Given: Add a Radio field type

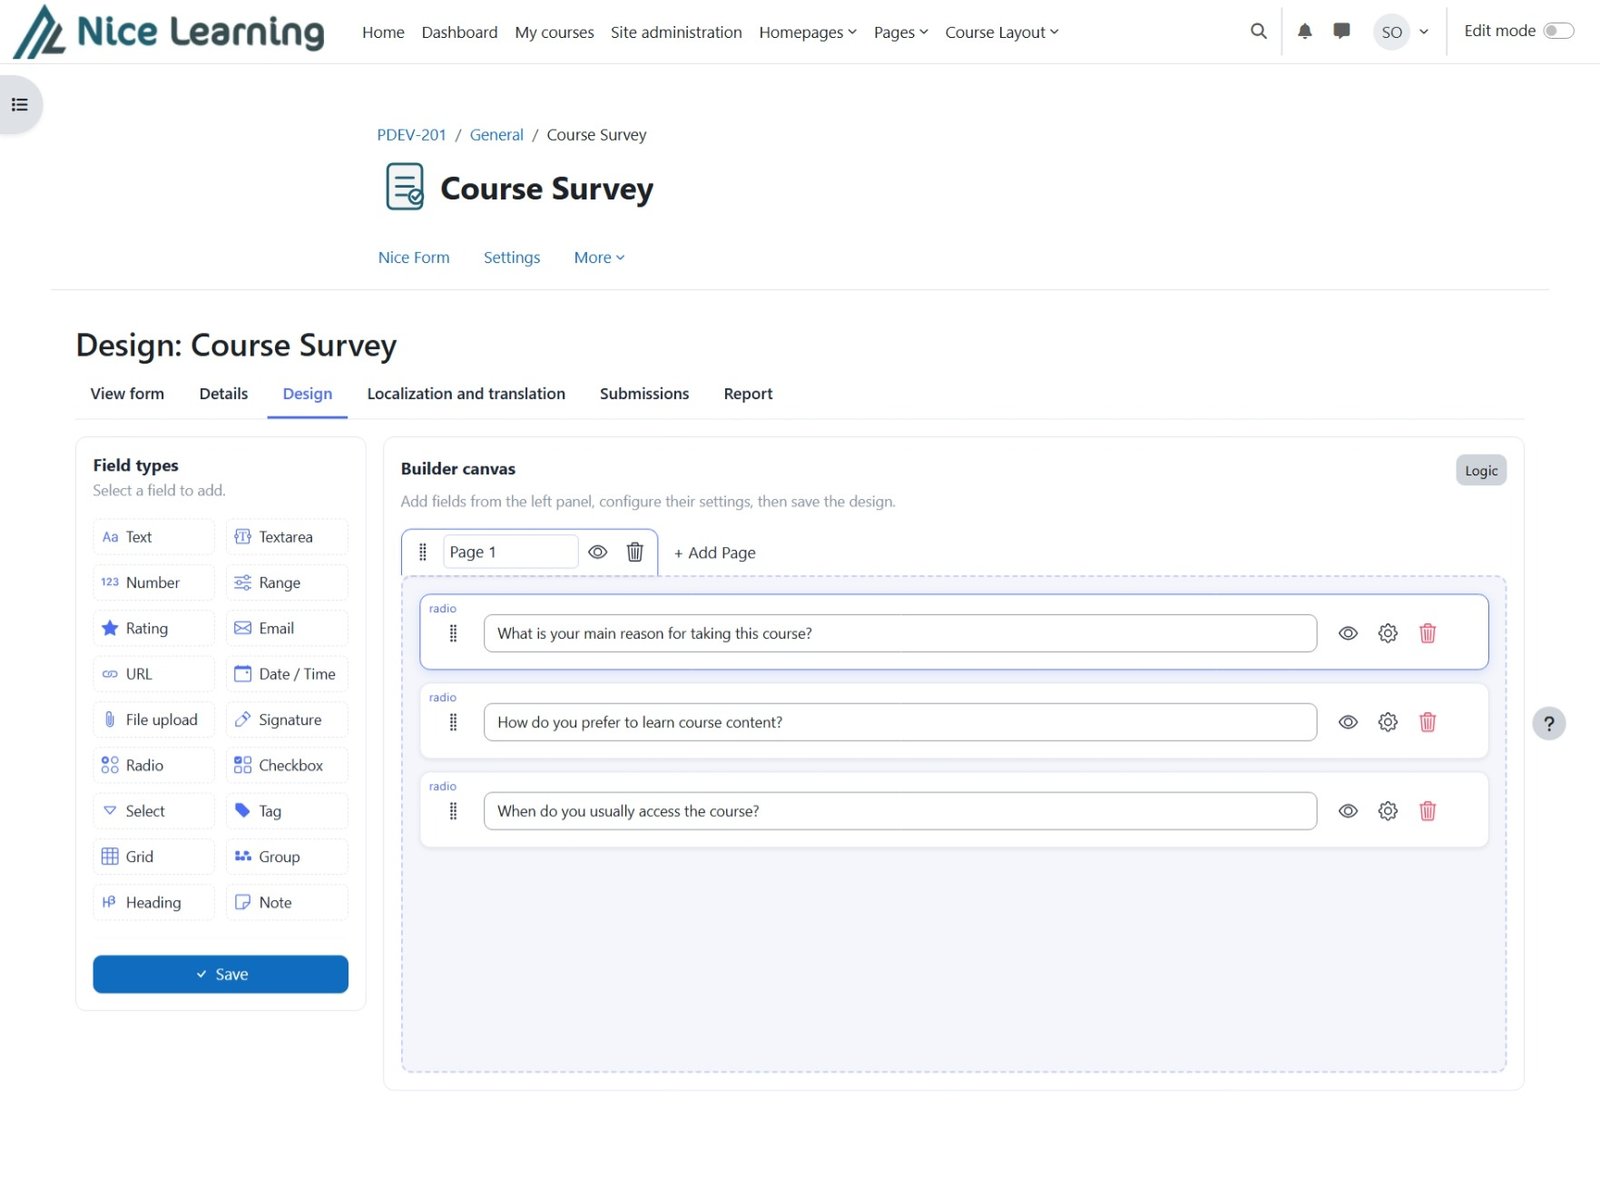Looking at the screenshot, I should click(153, 765).
